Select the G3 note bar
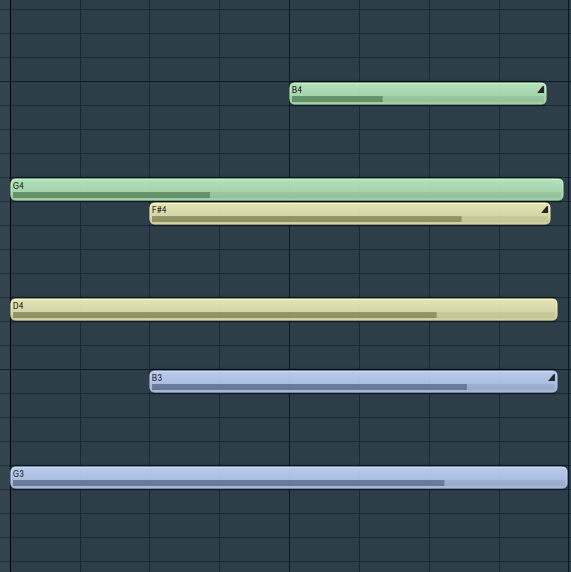The height and width of the screenshot is (572, 571). pyautogui.click(x=289, y=478)
